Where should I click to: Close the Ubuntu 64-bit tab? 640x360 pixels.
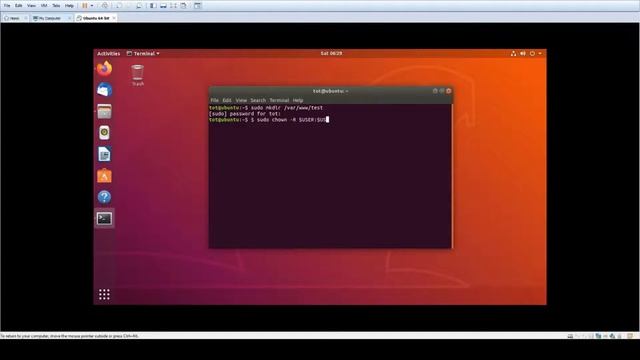coord(114,18)
